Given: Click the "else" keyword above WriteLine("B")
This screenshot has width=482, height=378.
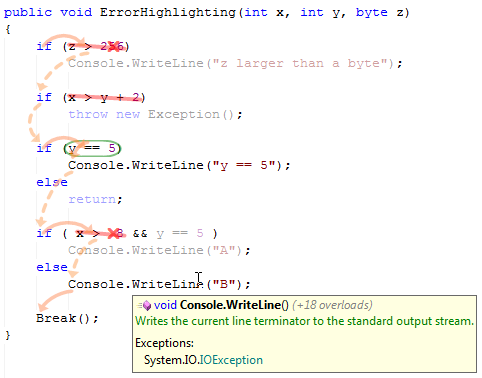Looking at the screenshot, I should pyautogui.click(x=52, y=267).
